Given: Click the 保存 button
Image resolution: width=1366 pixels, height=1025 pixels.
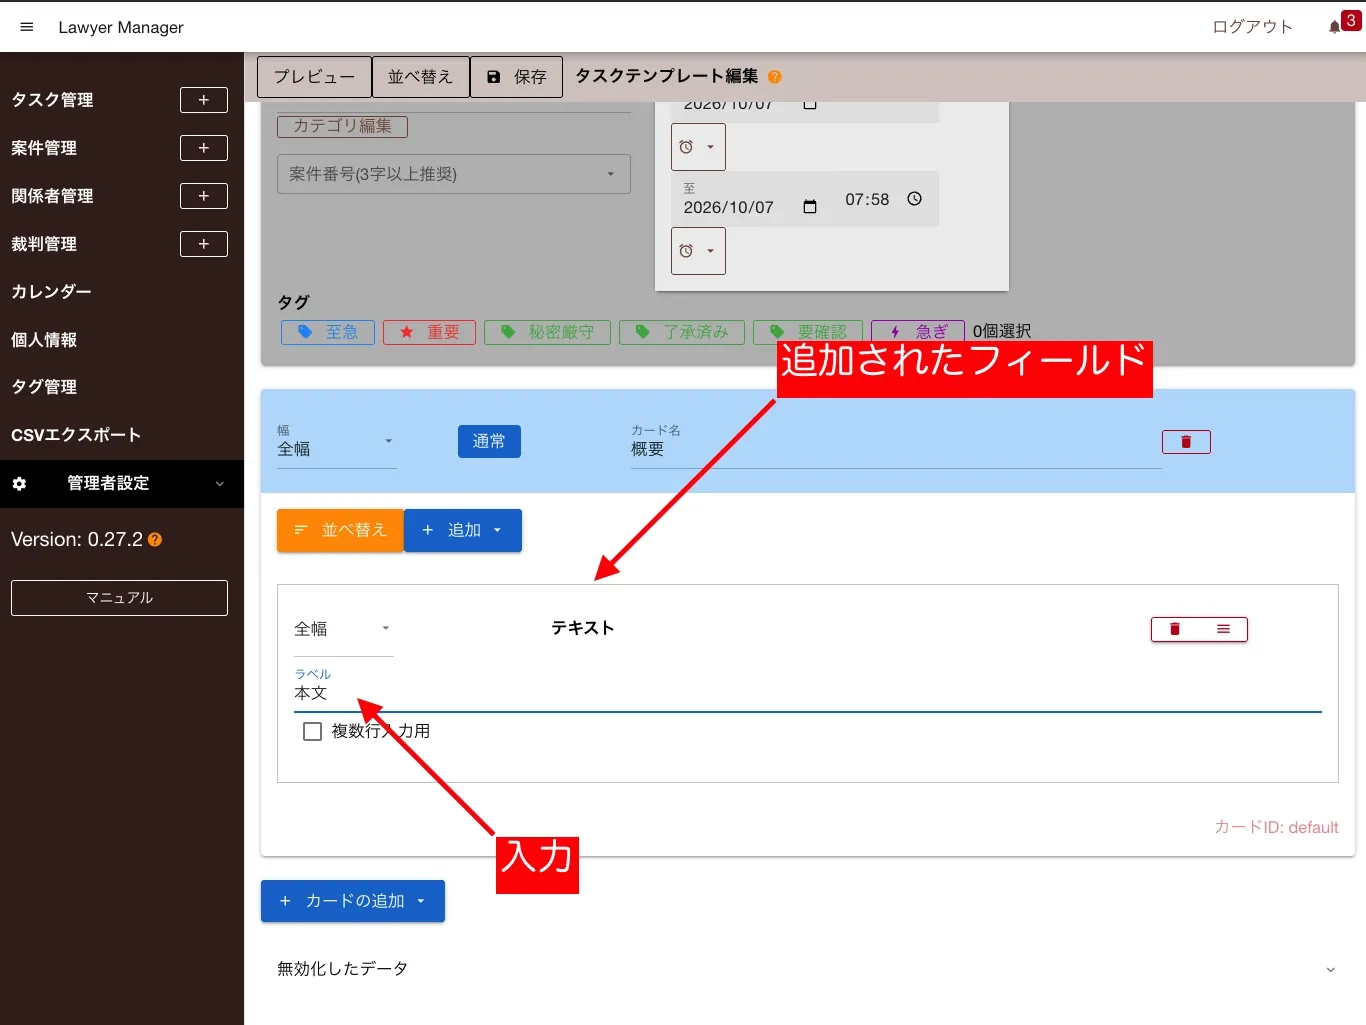Looking at the screenshot, I should pos(517,77).
